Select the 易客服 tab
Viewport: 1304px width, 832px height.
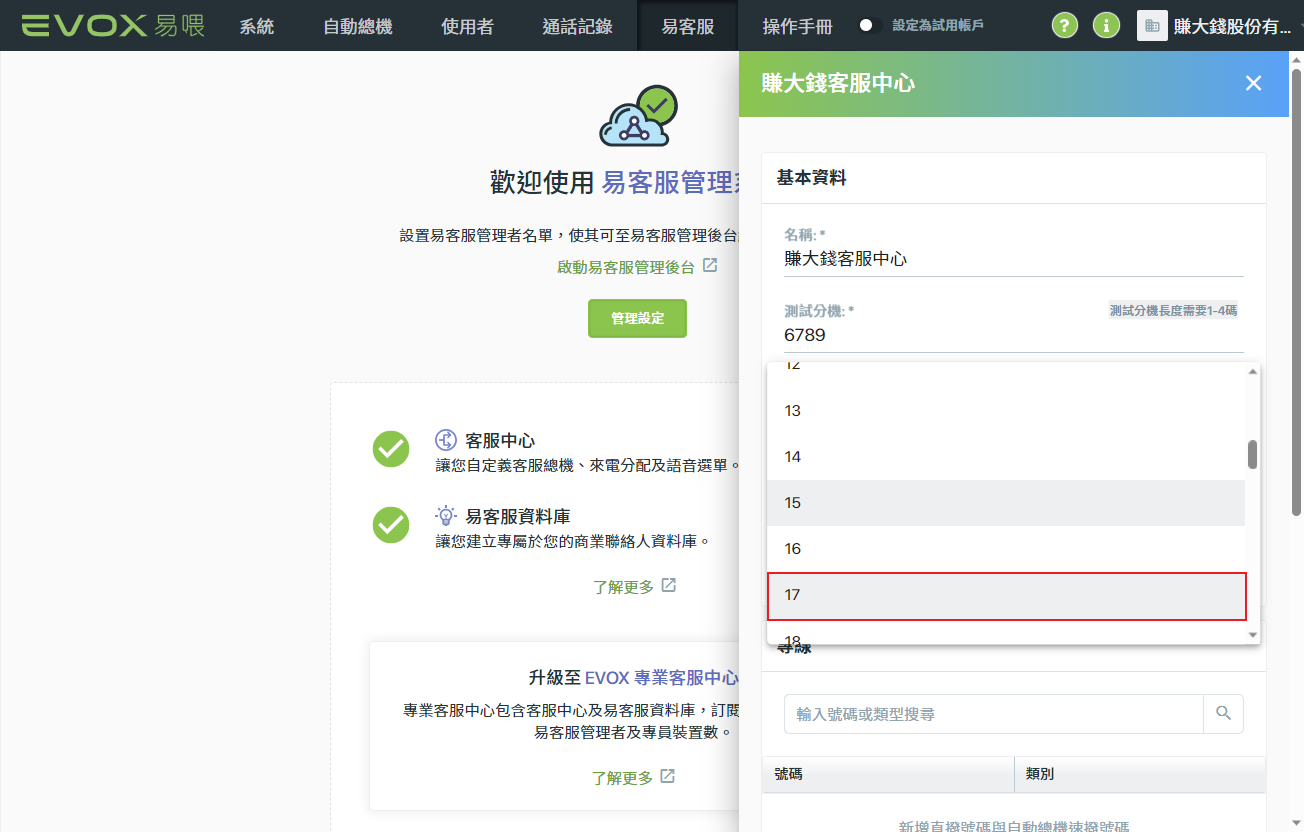688,26
